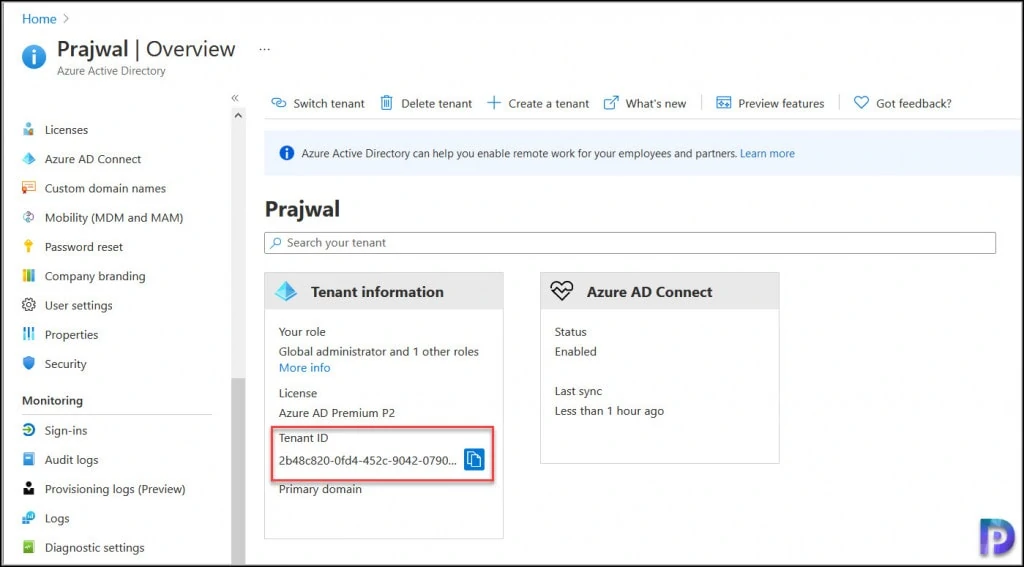
Task: Click the Properties sidebar icon
Action: pyautogui.click(x=28, y=334)
